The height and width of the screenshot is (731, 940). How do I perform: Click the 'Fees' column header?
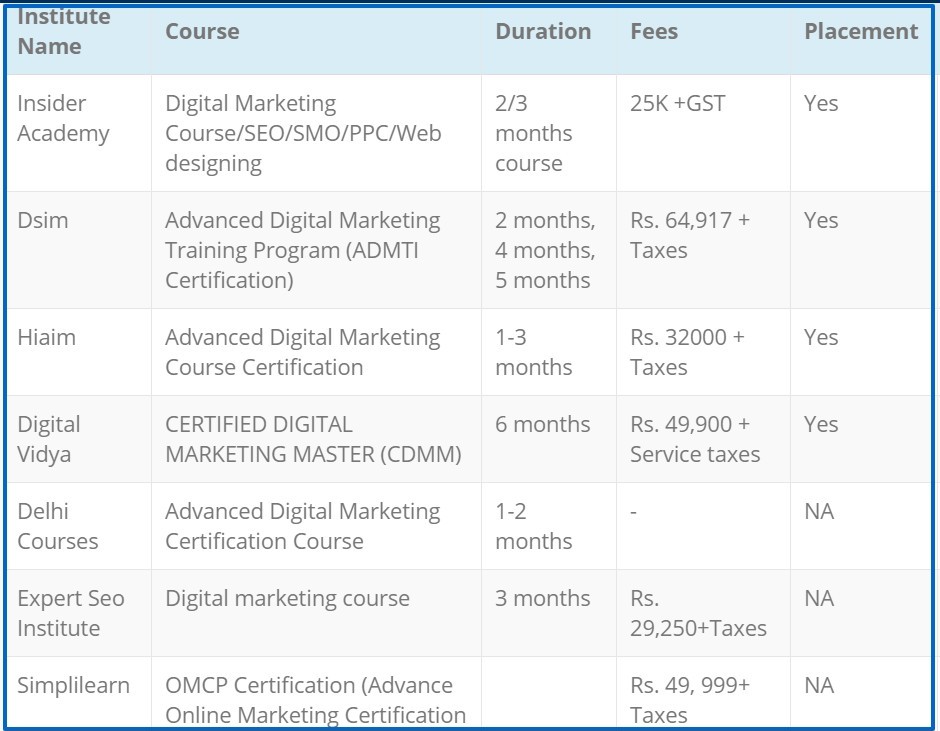click(x=703, y=40)
